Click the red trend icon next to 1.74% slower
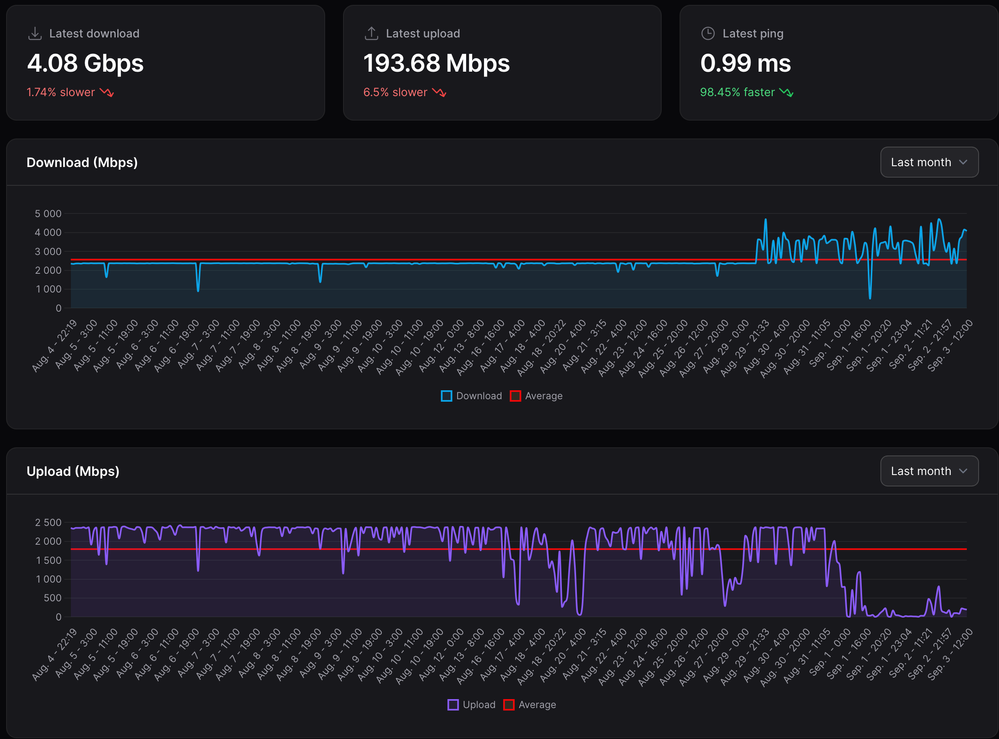The height and width of the screenshot is (739, 999). tap(107, 93)
